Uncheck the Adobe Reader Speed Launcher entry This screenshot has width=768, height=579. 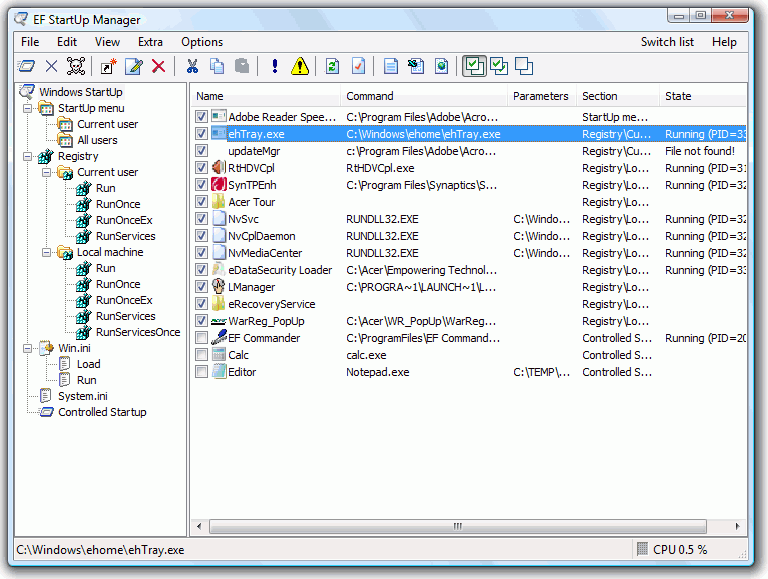pos(201,117)
